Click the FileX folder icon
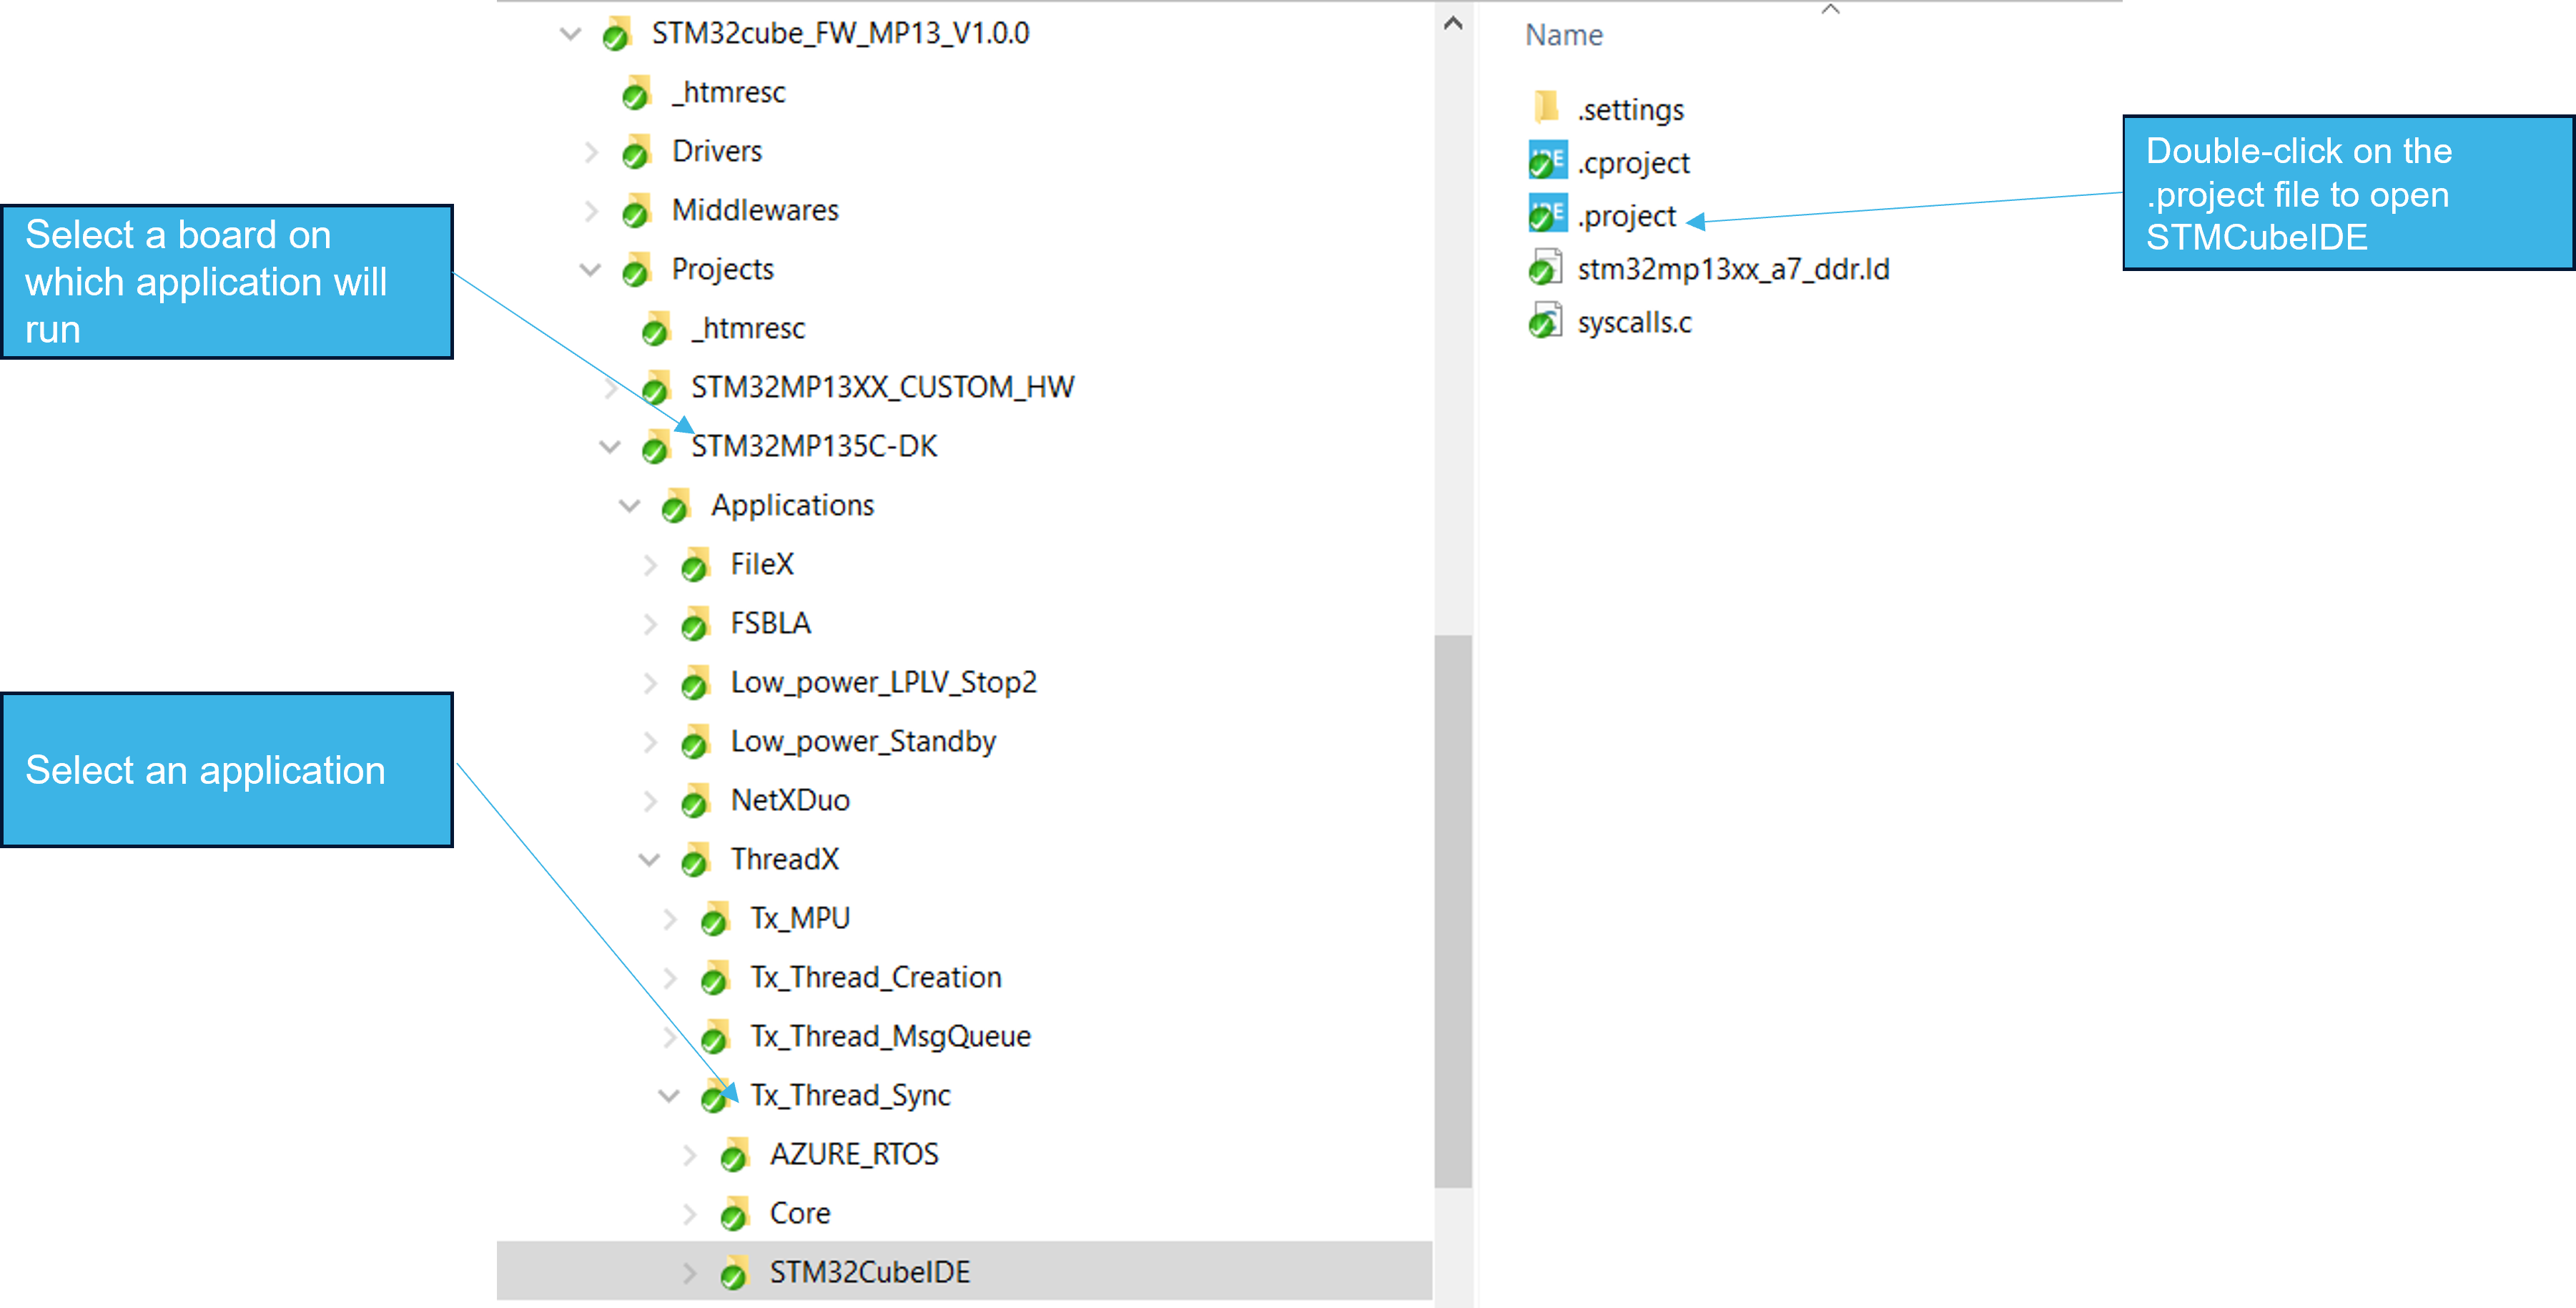The height and width of the screenshot is (1308, 2576). pos(695,565)
